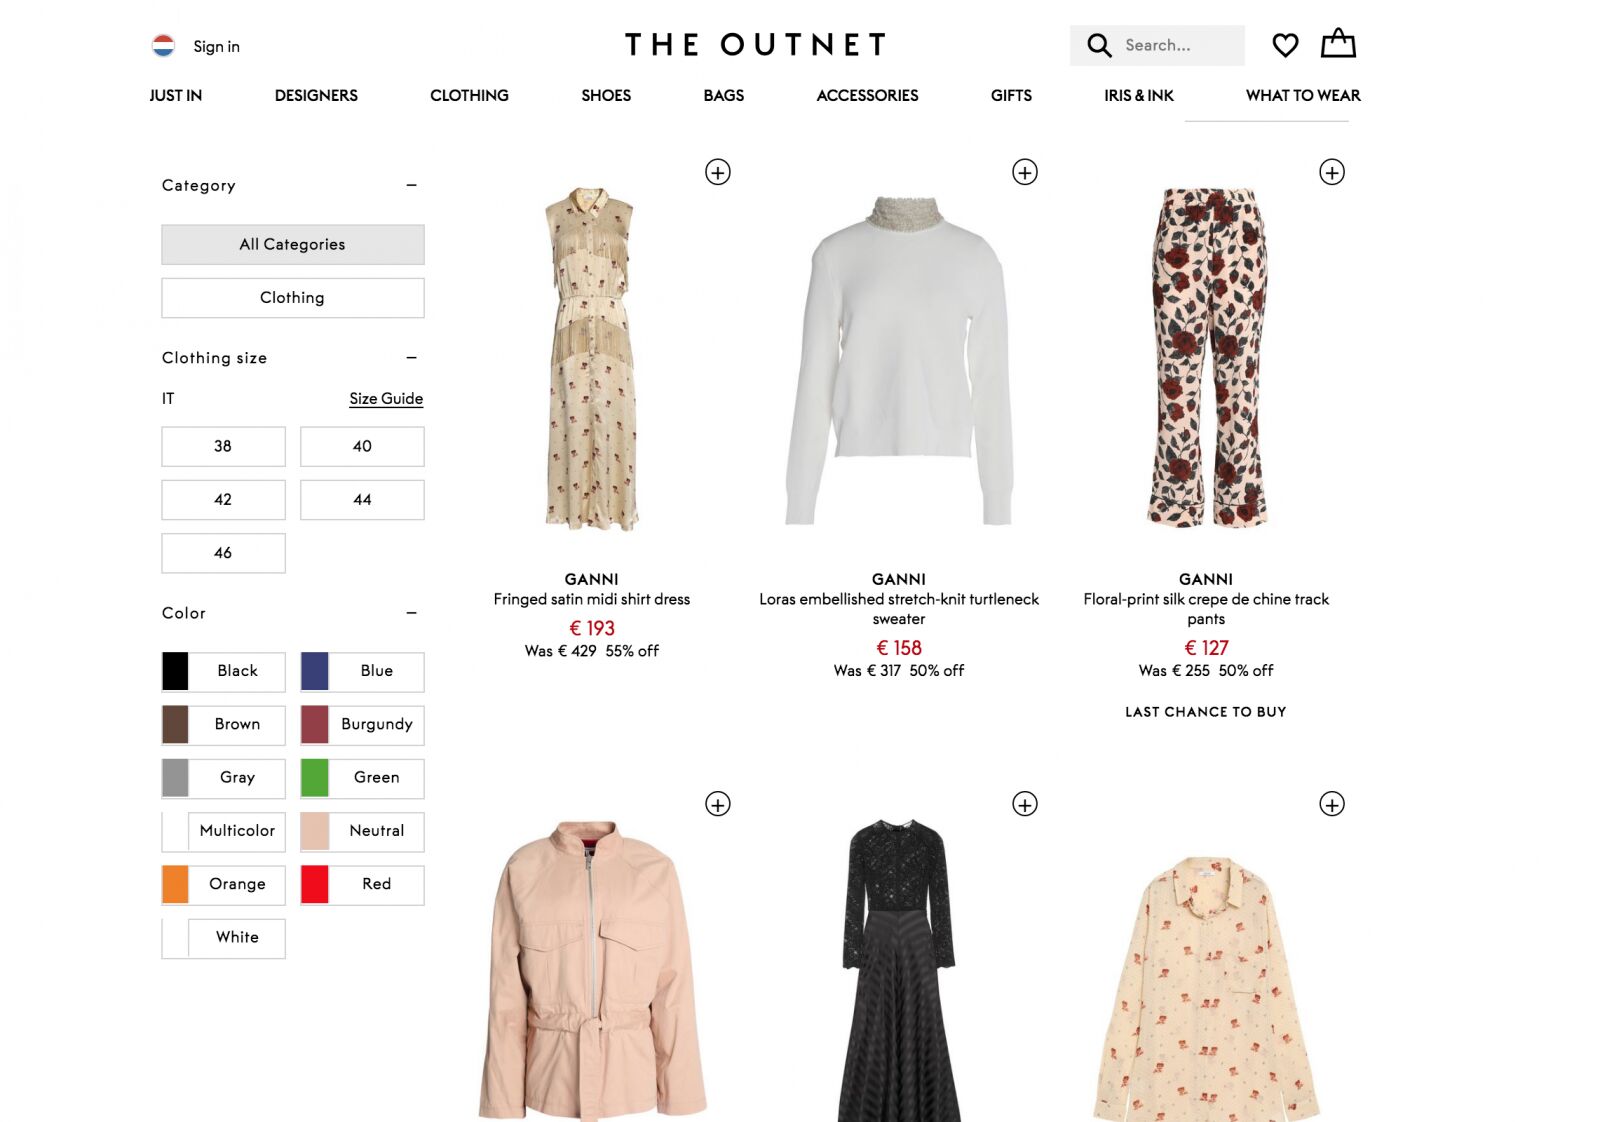Open the ACCESSORIES menu
The width and height of the screenshot is (1600, 1122).
pyautogui.click(x=867, y=95)
